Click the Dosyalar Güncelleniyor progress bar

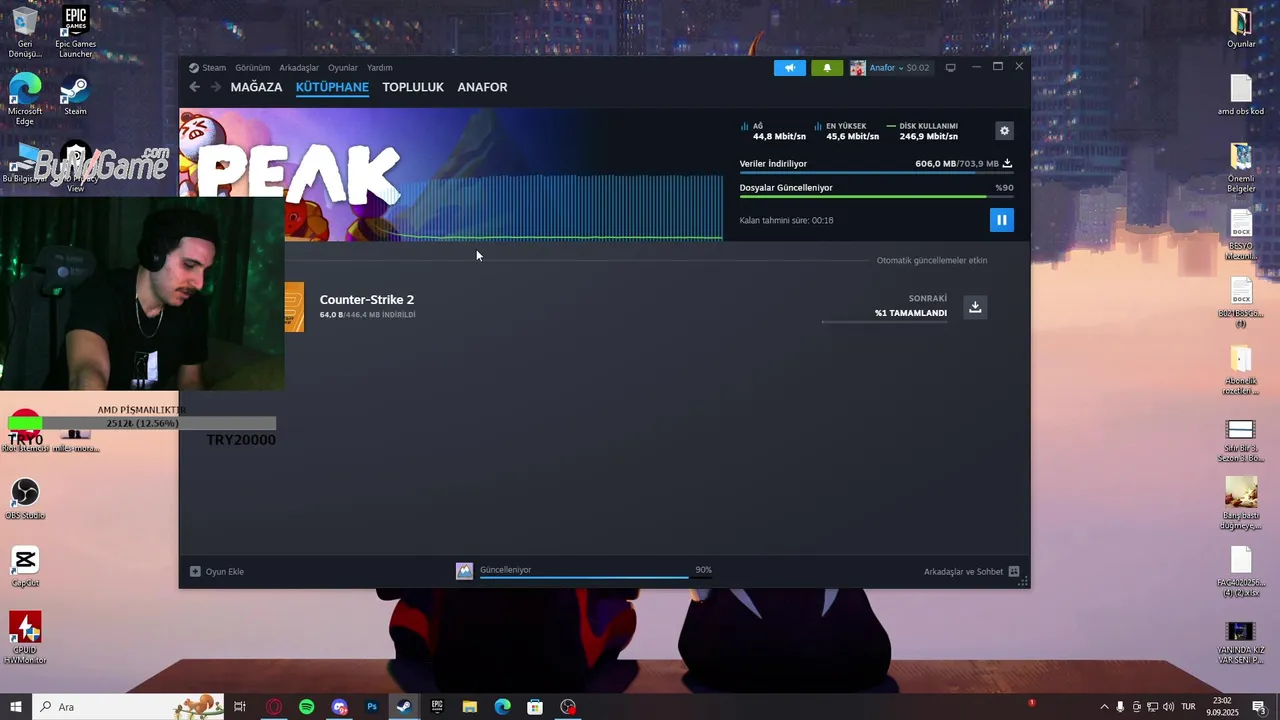pyautogui.click(x=876, y=196)
